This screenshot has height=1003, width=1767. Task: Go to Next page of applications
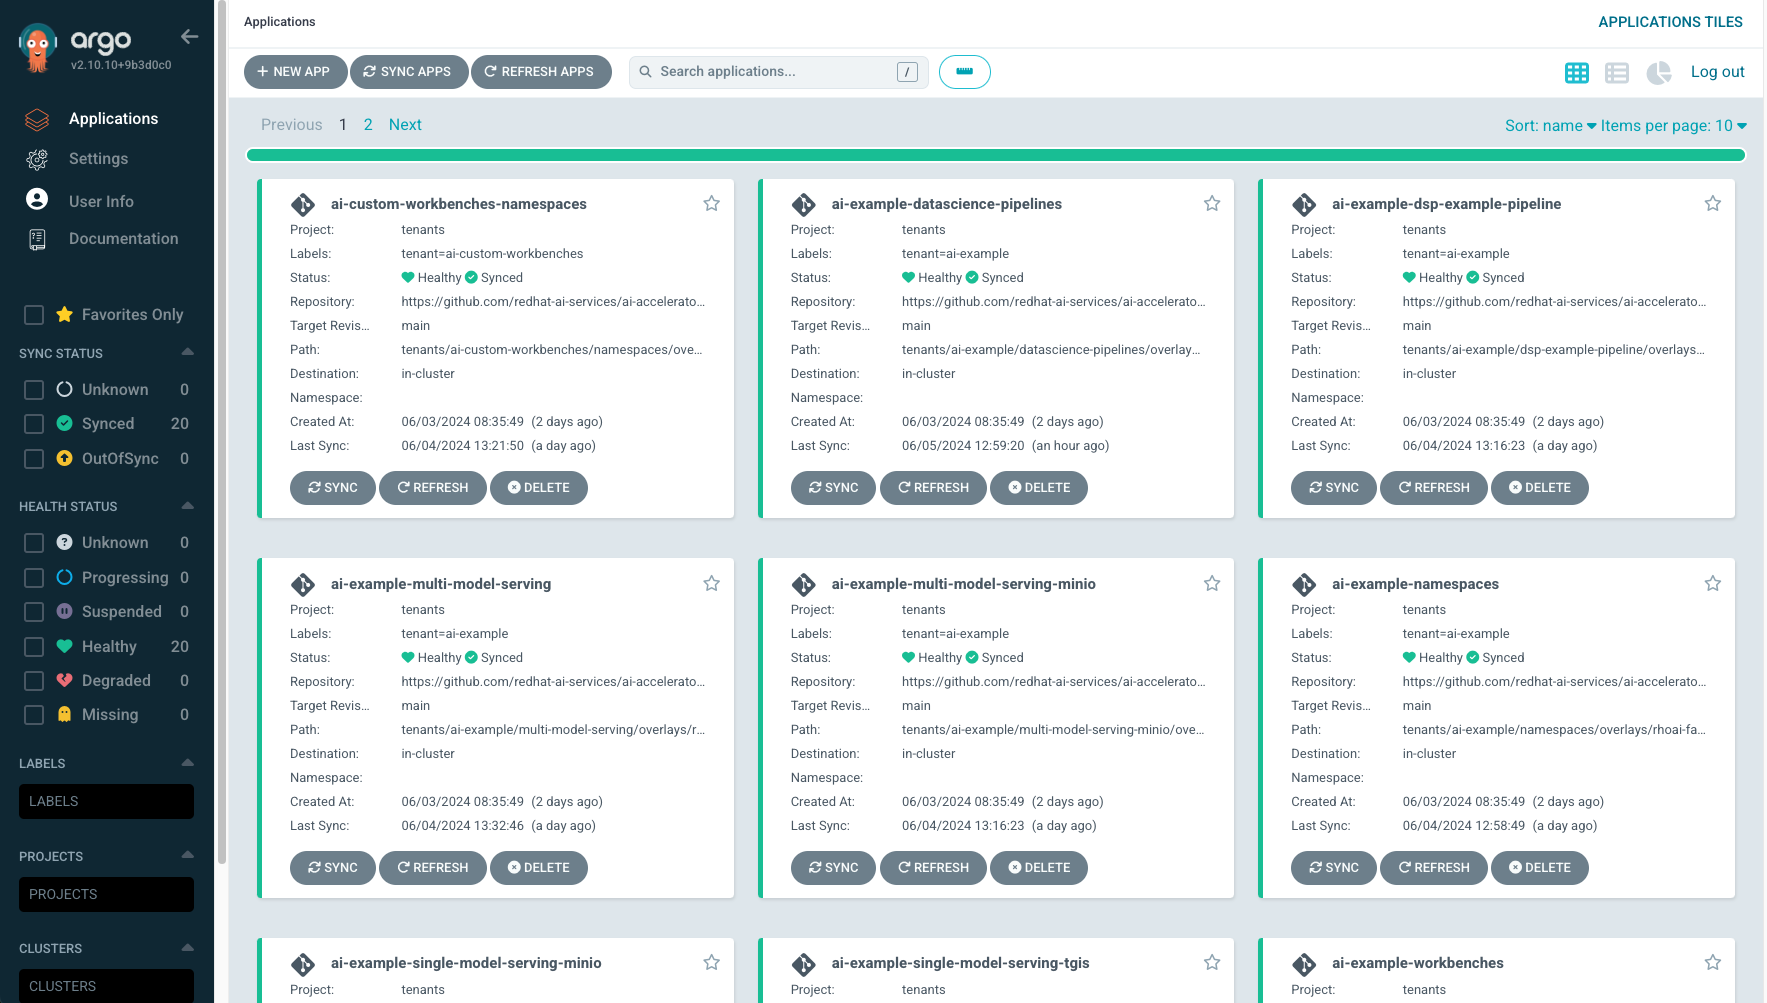pos(405,125)
